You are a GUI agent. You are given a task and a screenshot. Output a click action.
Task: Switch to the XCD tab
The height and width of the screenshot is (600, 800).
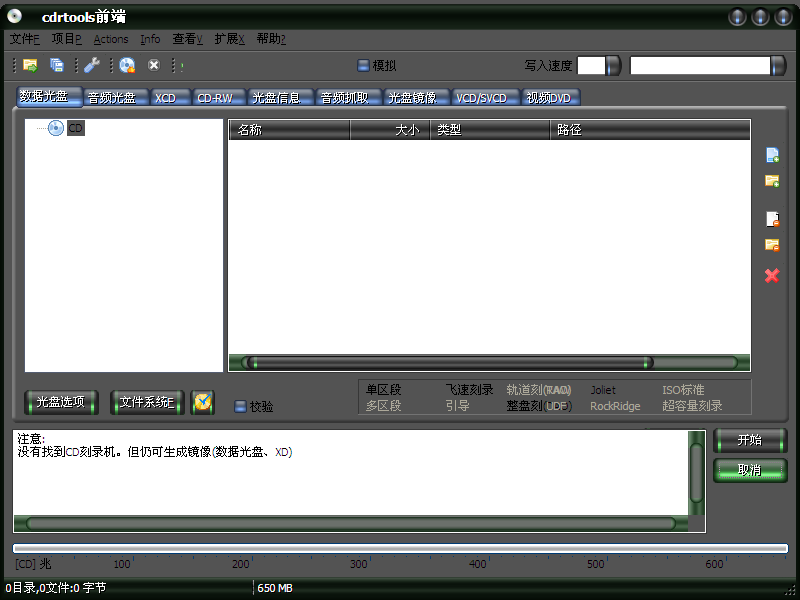click(170, 97)
